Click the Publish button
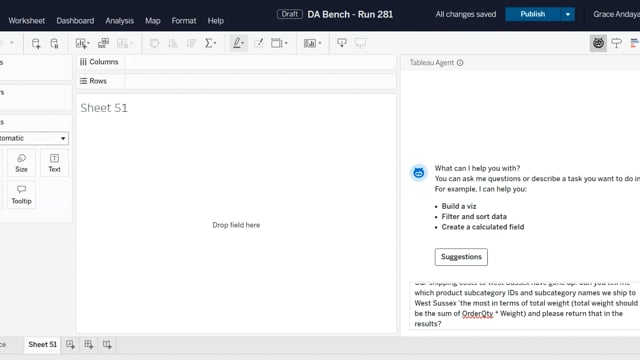640x360 pixels. [x=532, y=14]
